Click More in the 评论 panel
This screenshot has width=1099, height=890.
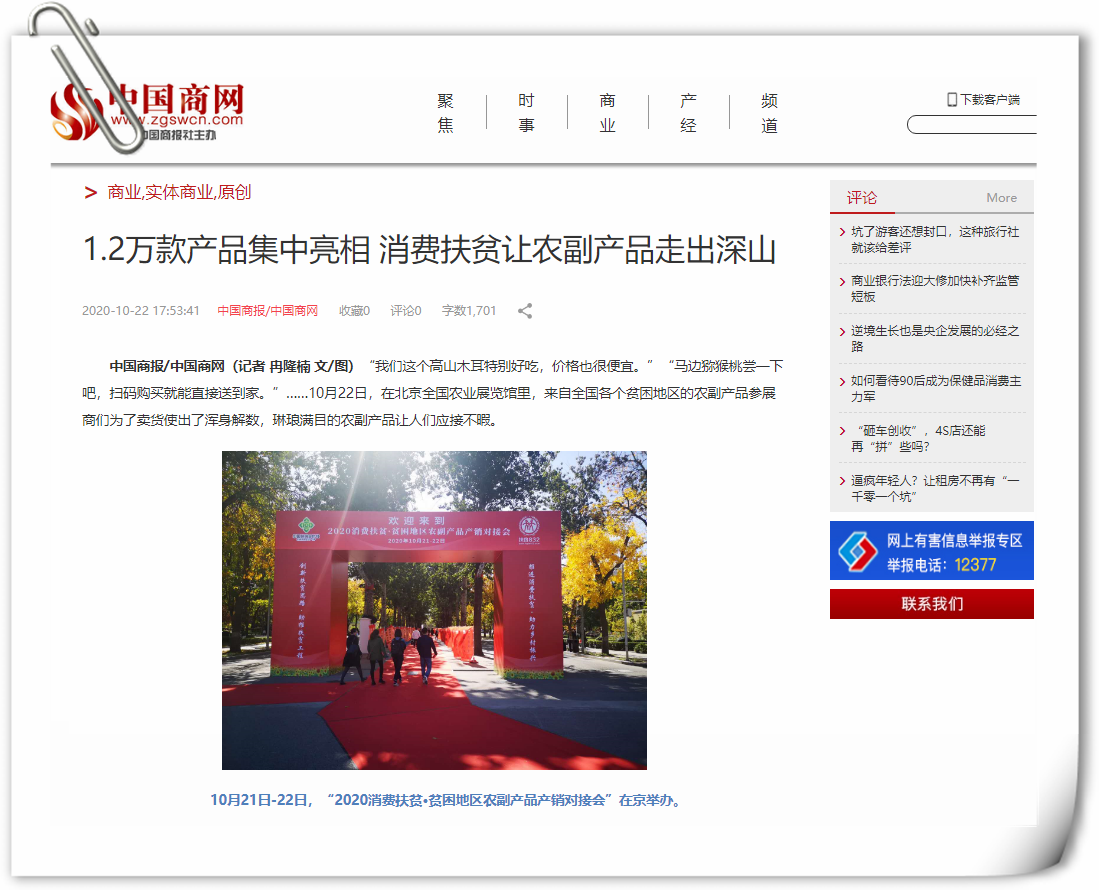point(1001,198)
